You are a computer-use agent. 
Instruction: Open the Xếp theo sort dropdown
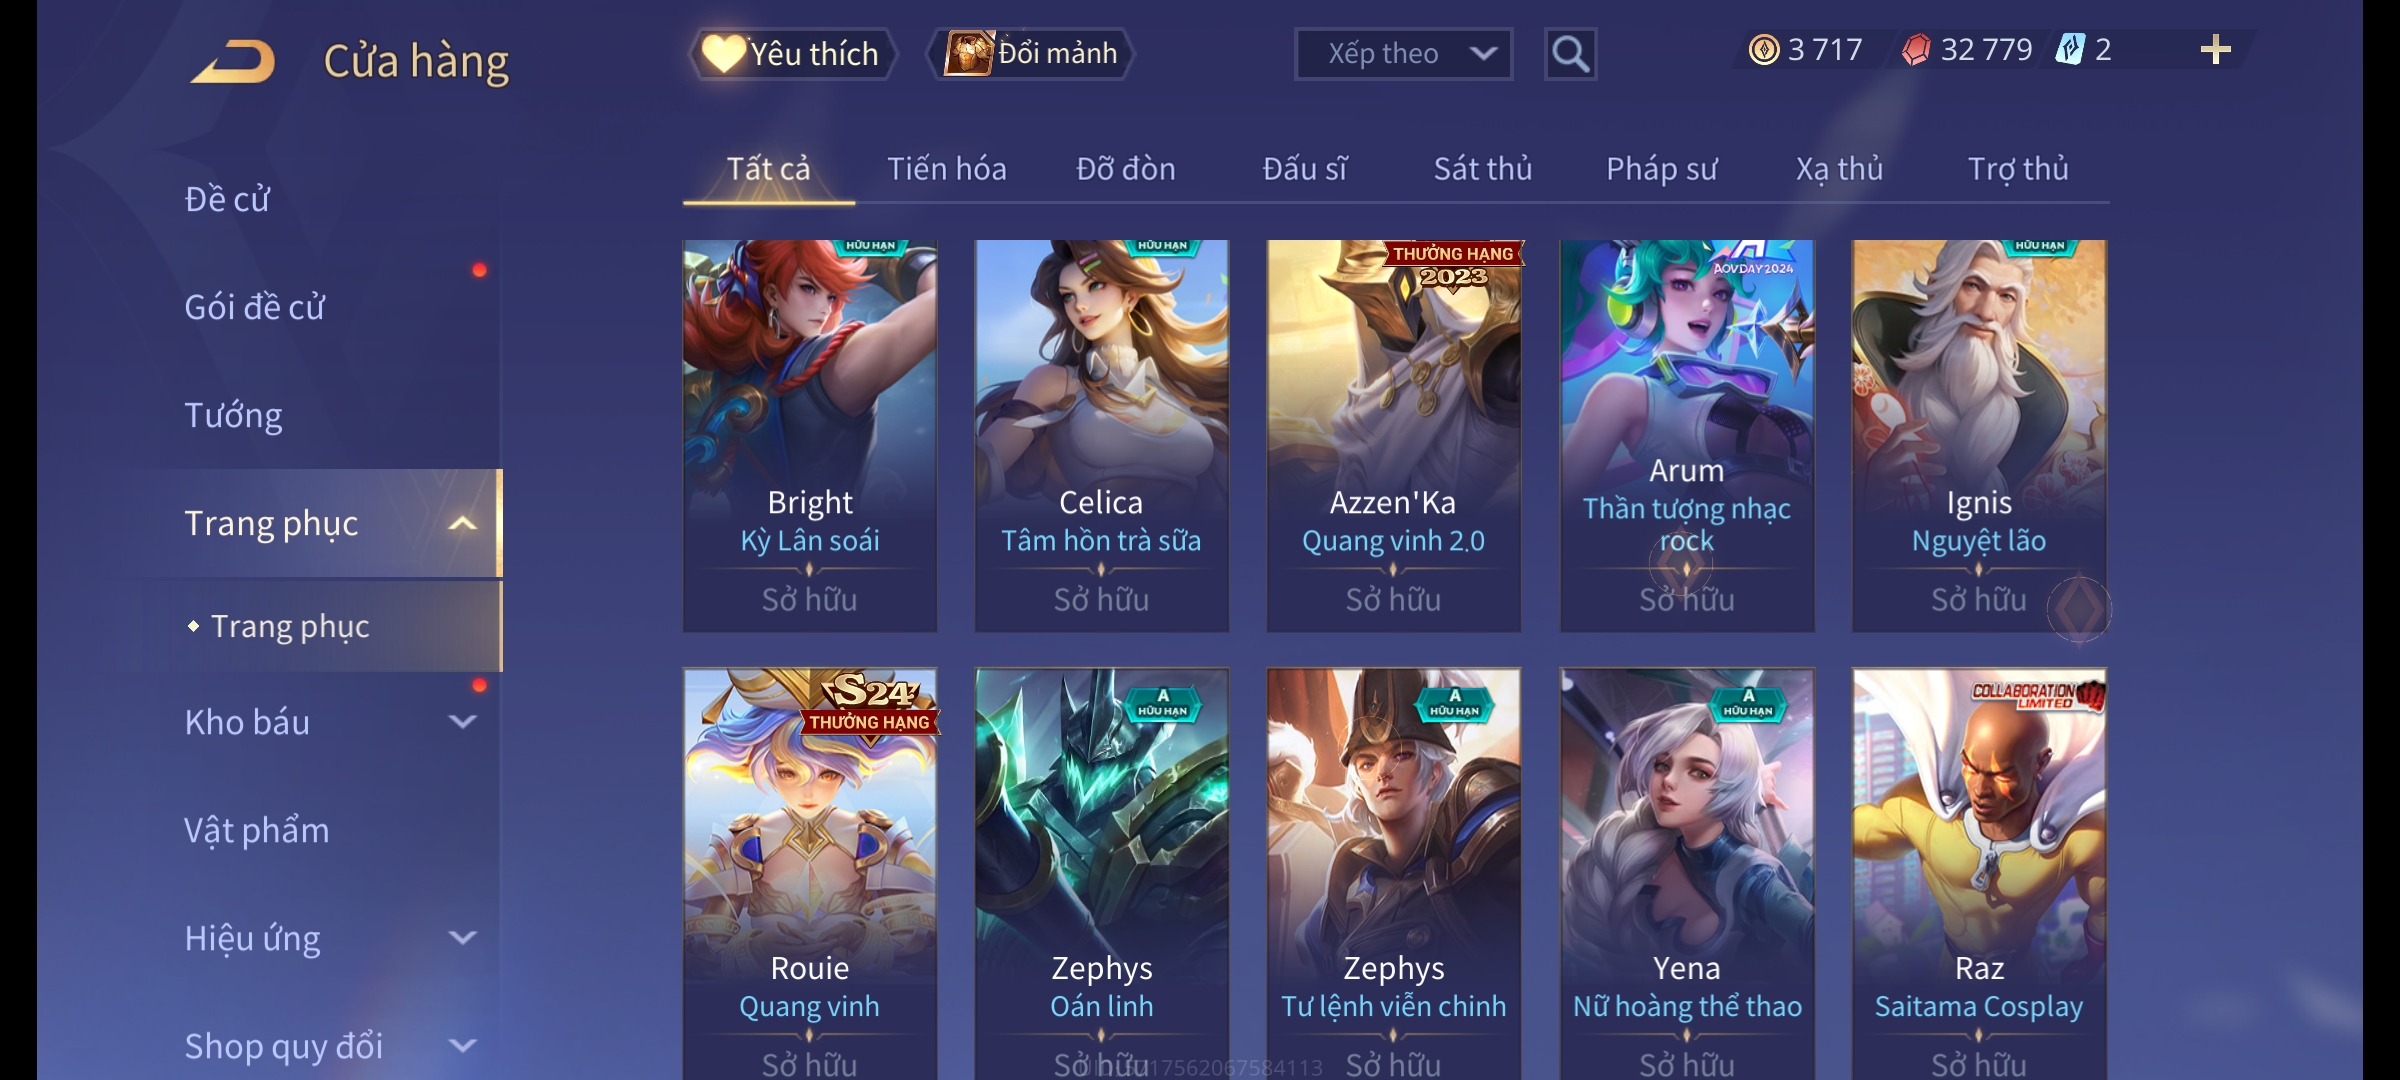(x=1403, y=54)
